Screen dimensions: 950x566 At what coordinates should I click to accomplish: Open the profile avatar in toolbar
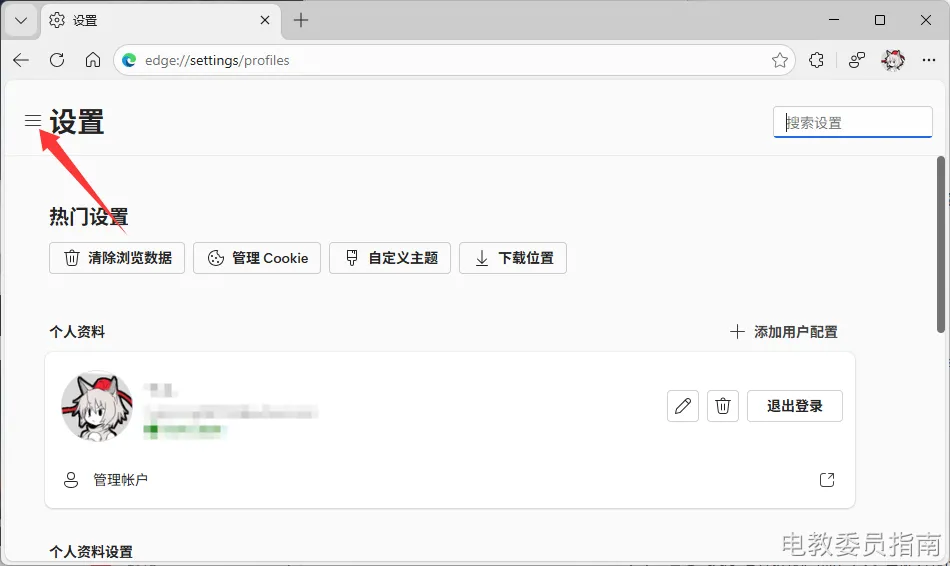coord(893,60)
